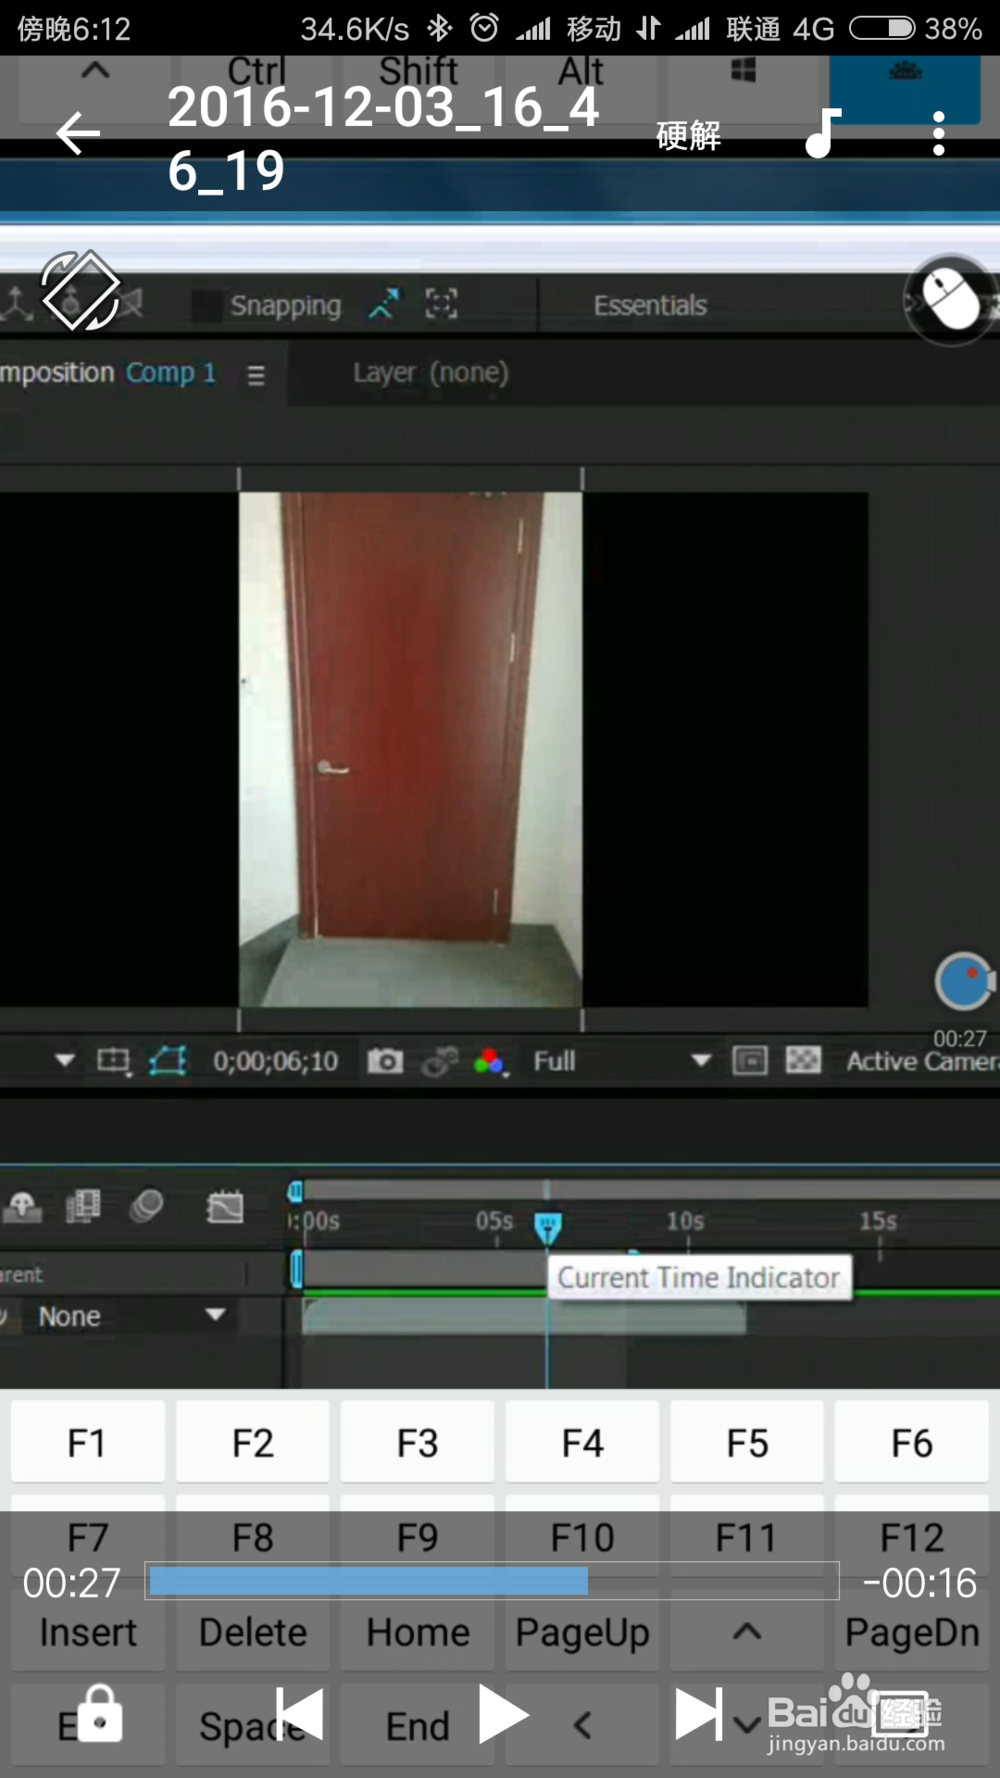Tap the Windows logo key
This screenshot has width=1000, height=1778.
(743, 72)
